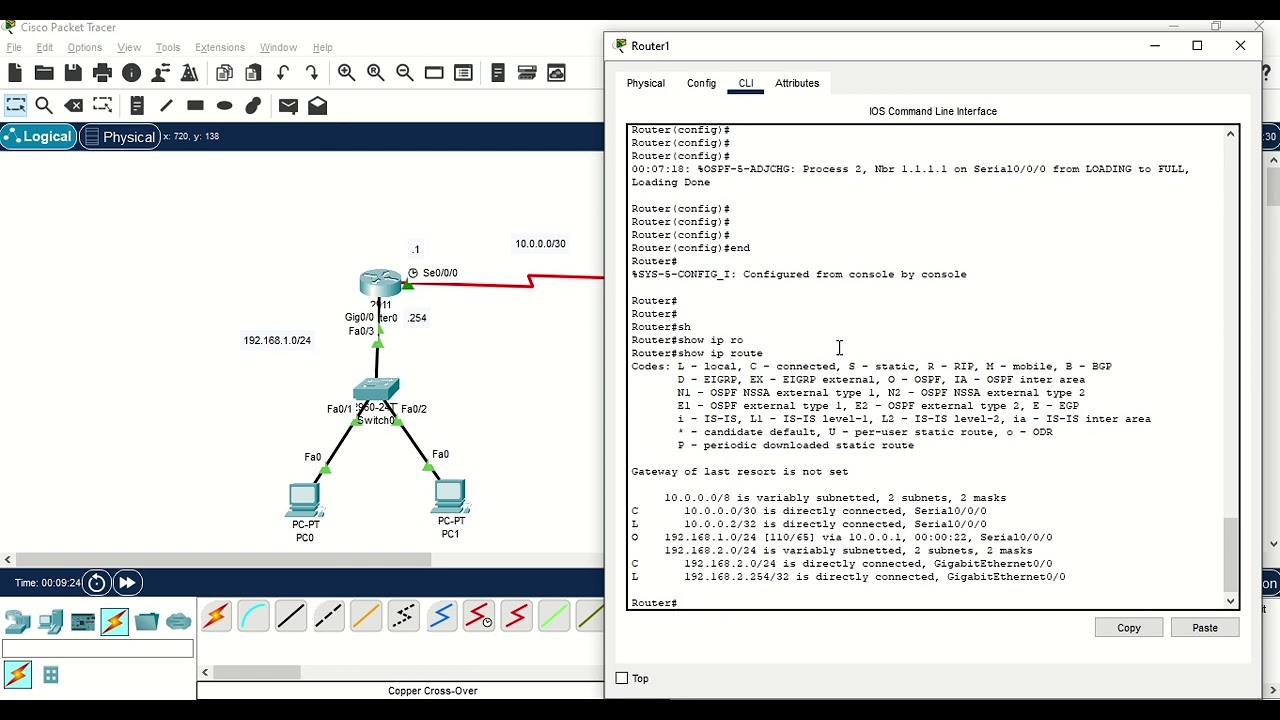Image resolution: width=1280 pixels, height=720 pixels.
Task: Click the Print icon
Action: click(102, 73)
